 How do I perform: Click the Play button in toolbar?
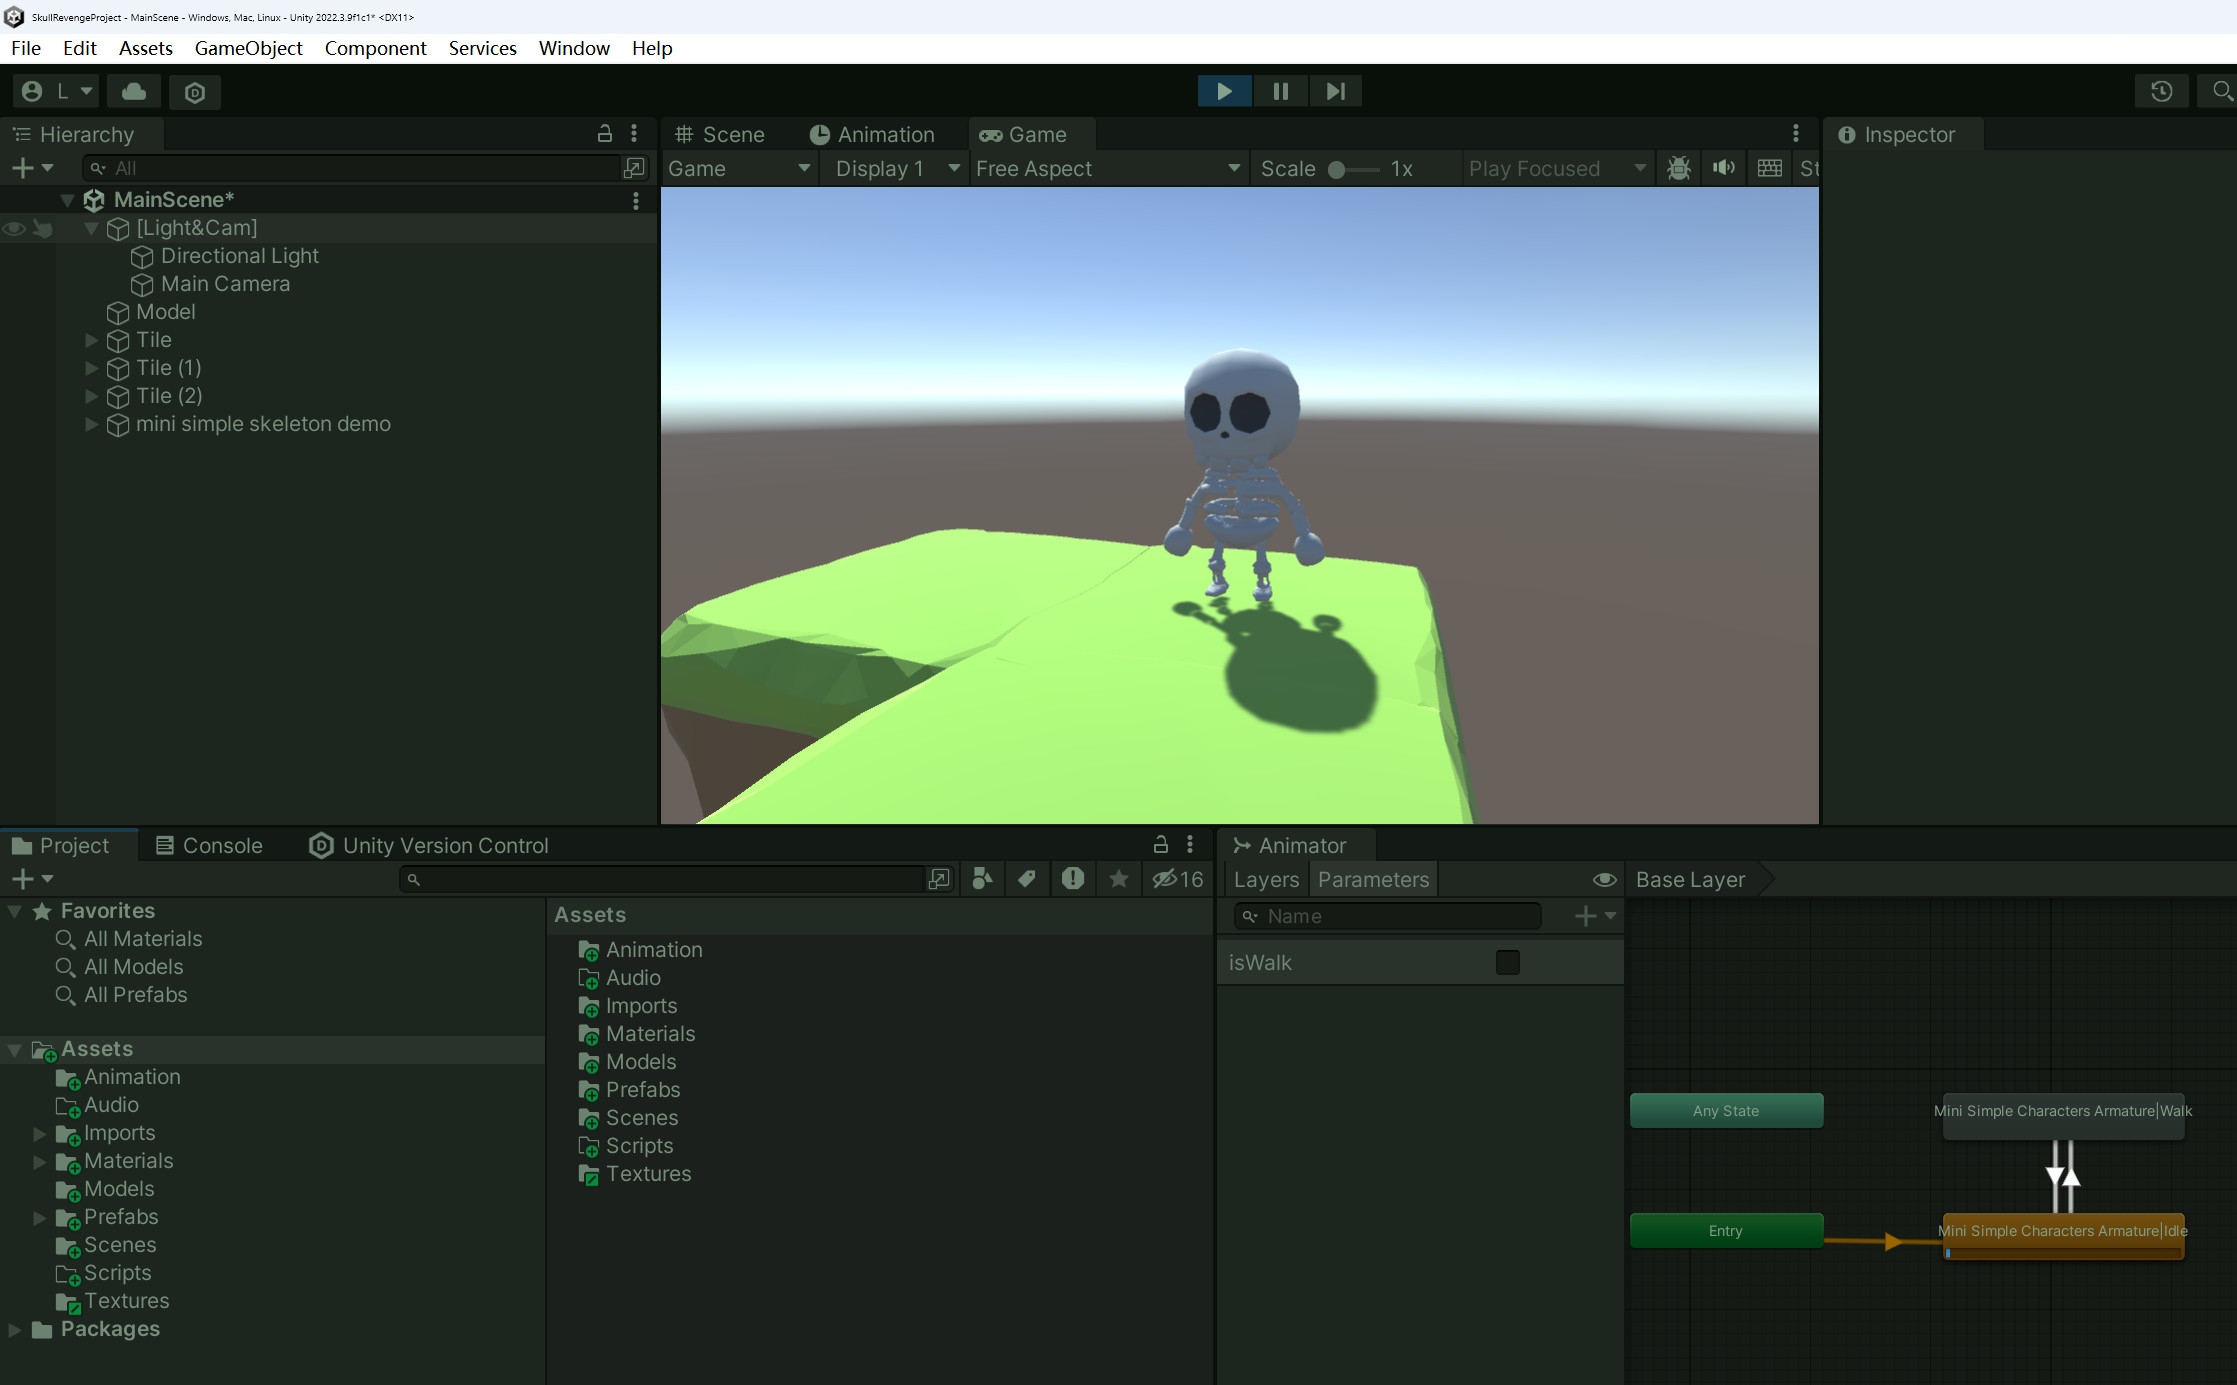(x=1224, y=91)
